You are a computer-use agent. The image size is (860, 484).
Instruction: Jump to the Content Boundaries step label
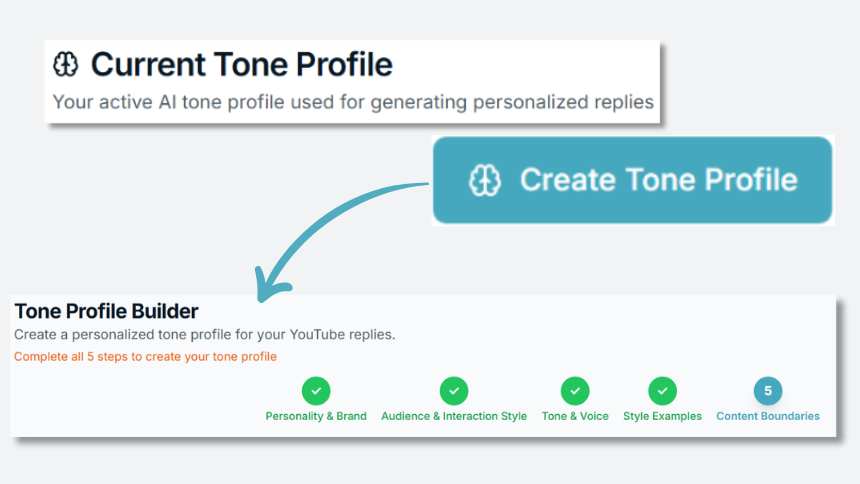click(x=768, y=416)
